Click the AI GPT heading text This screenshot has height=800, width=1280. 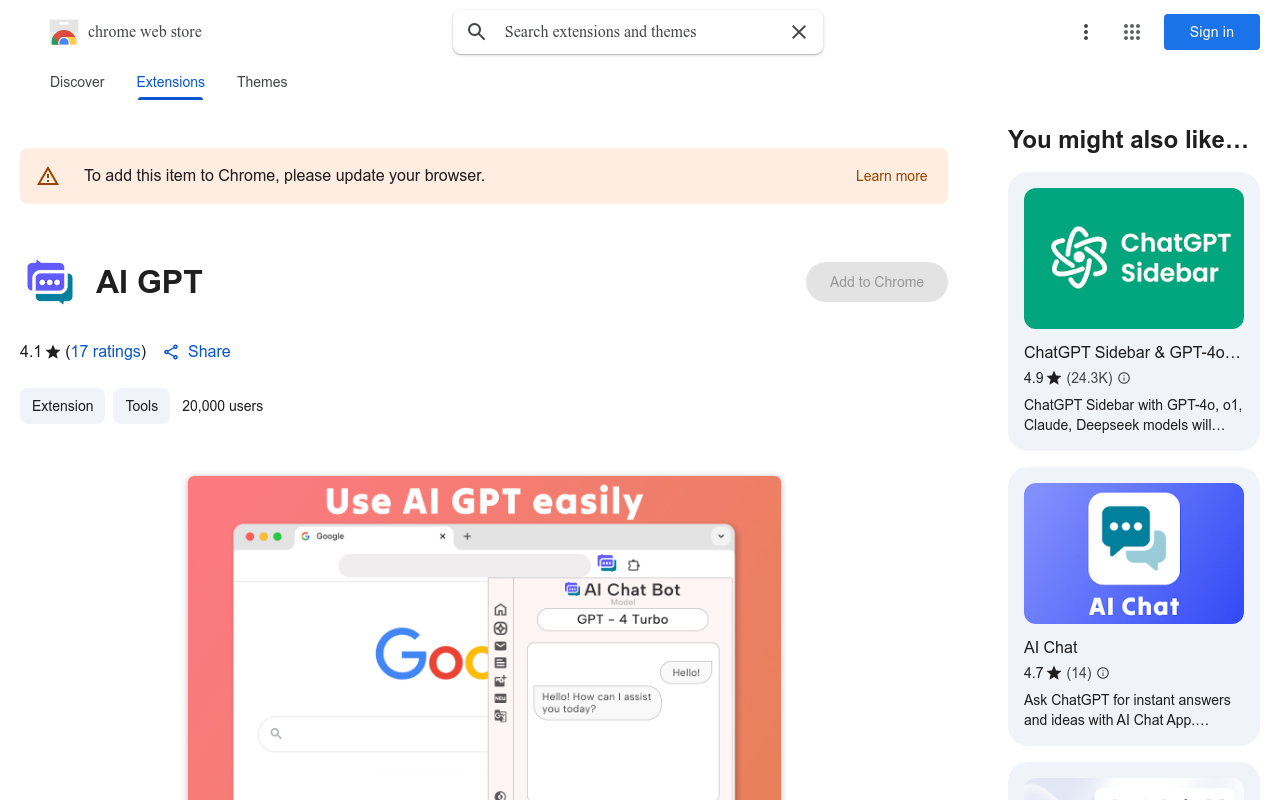point(149,282)
